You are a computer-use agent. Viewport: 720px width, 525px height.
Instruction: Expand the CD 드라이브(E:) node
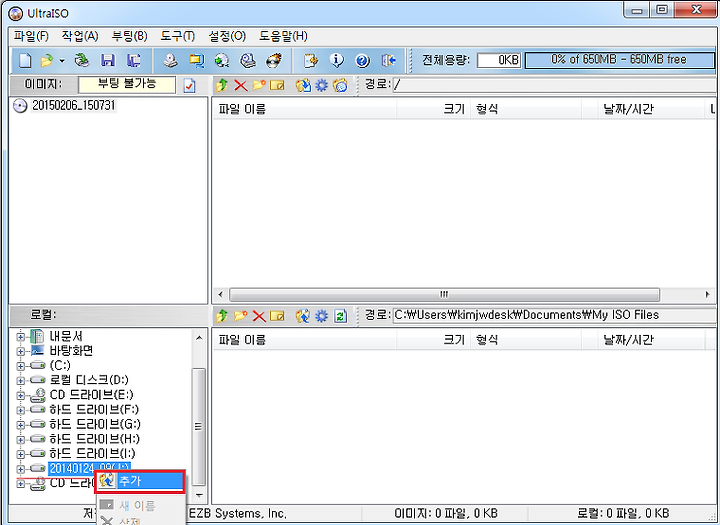click(20, 395)
